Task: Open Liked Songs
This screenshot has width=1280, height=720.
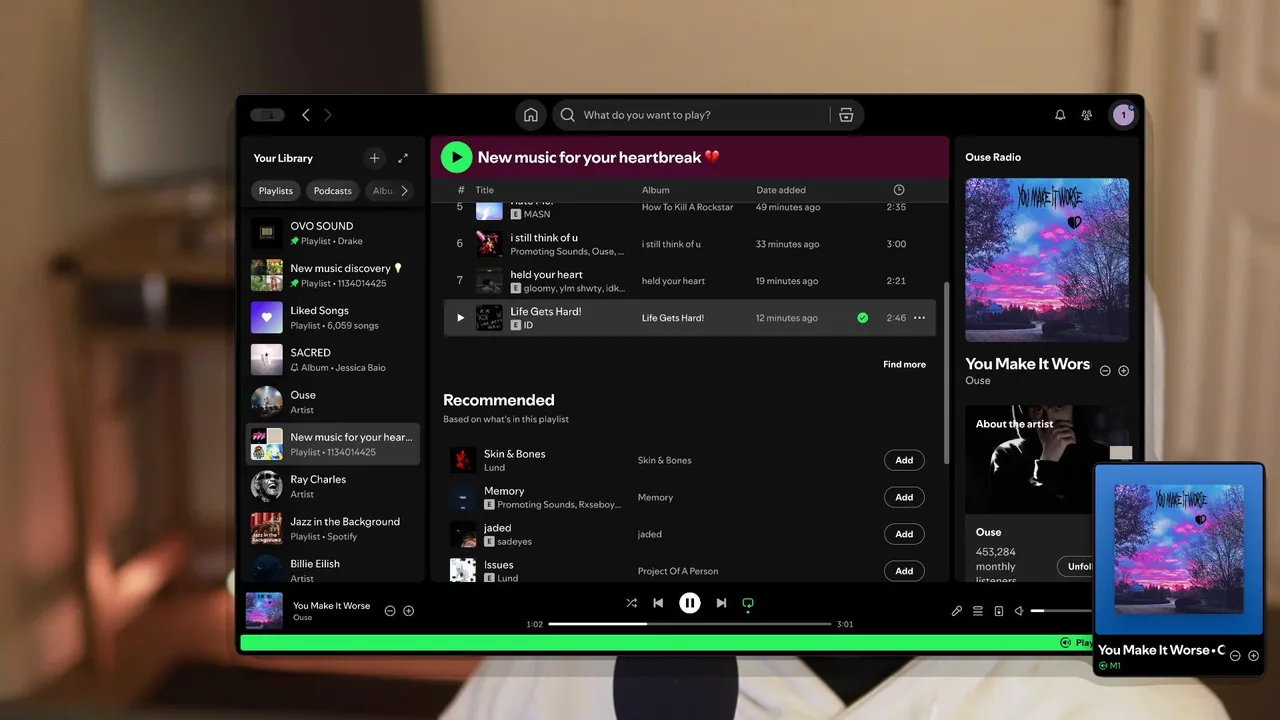Action: point(333,317)
